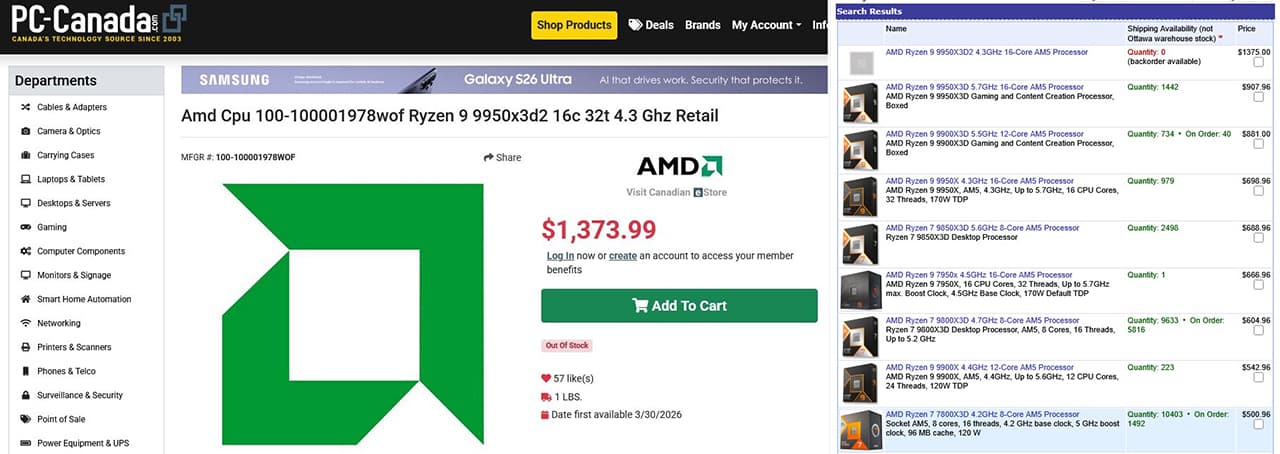Viewport: 1280px width, 454px height.
Task: Tick the checkbox for Ryzen 7 9850X3D
Action: pos(1258,239)
